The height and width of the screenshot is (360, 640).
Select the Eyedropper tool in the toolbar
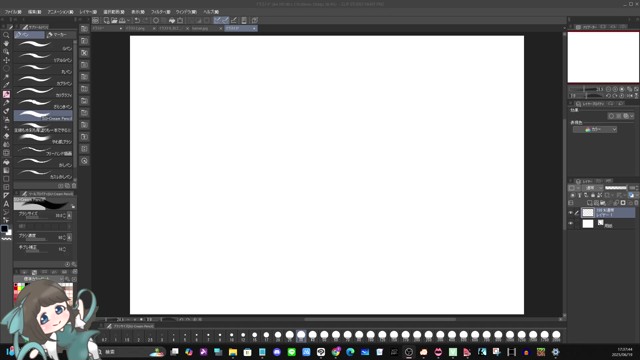point(6,85)
